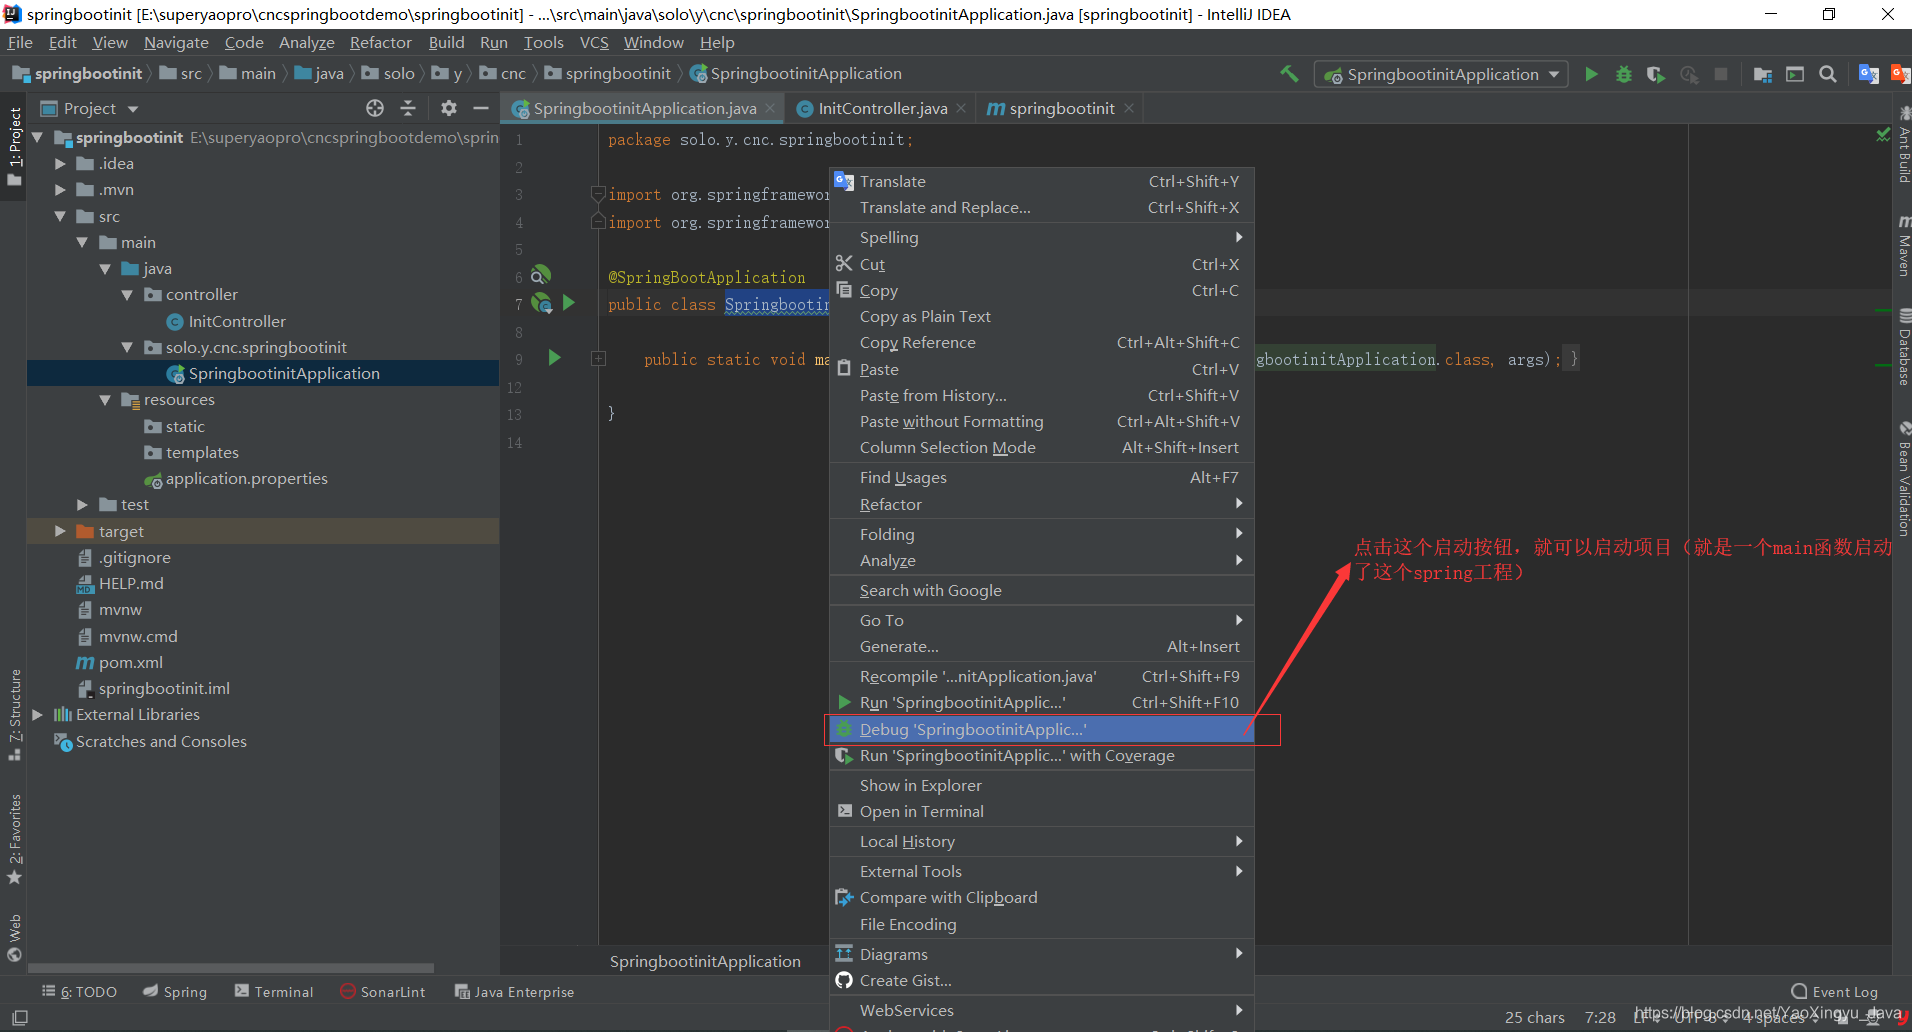Expand the .idea folder

click(x=60, y=163)
